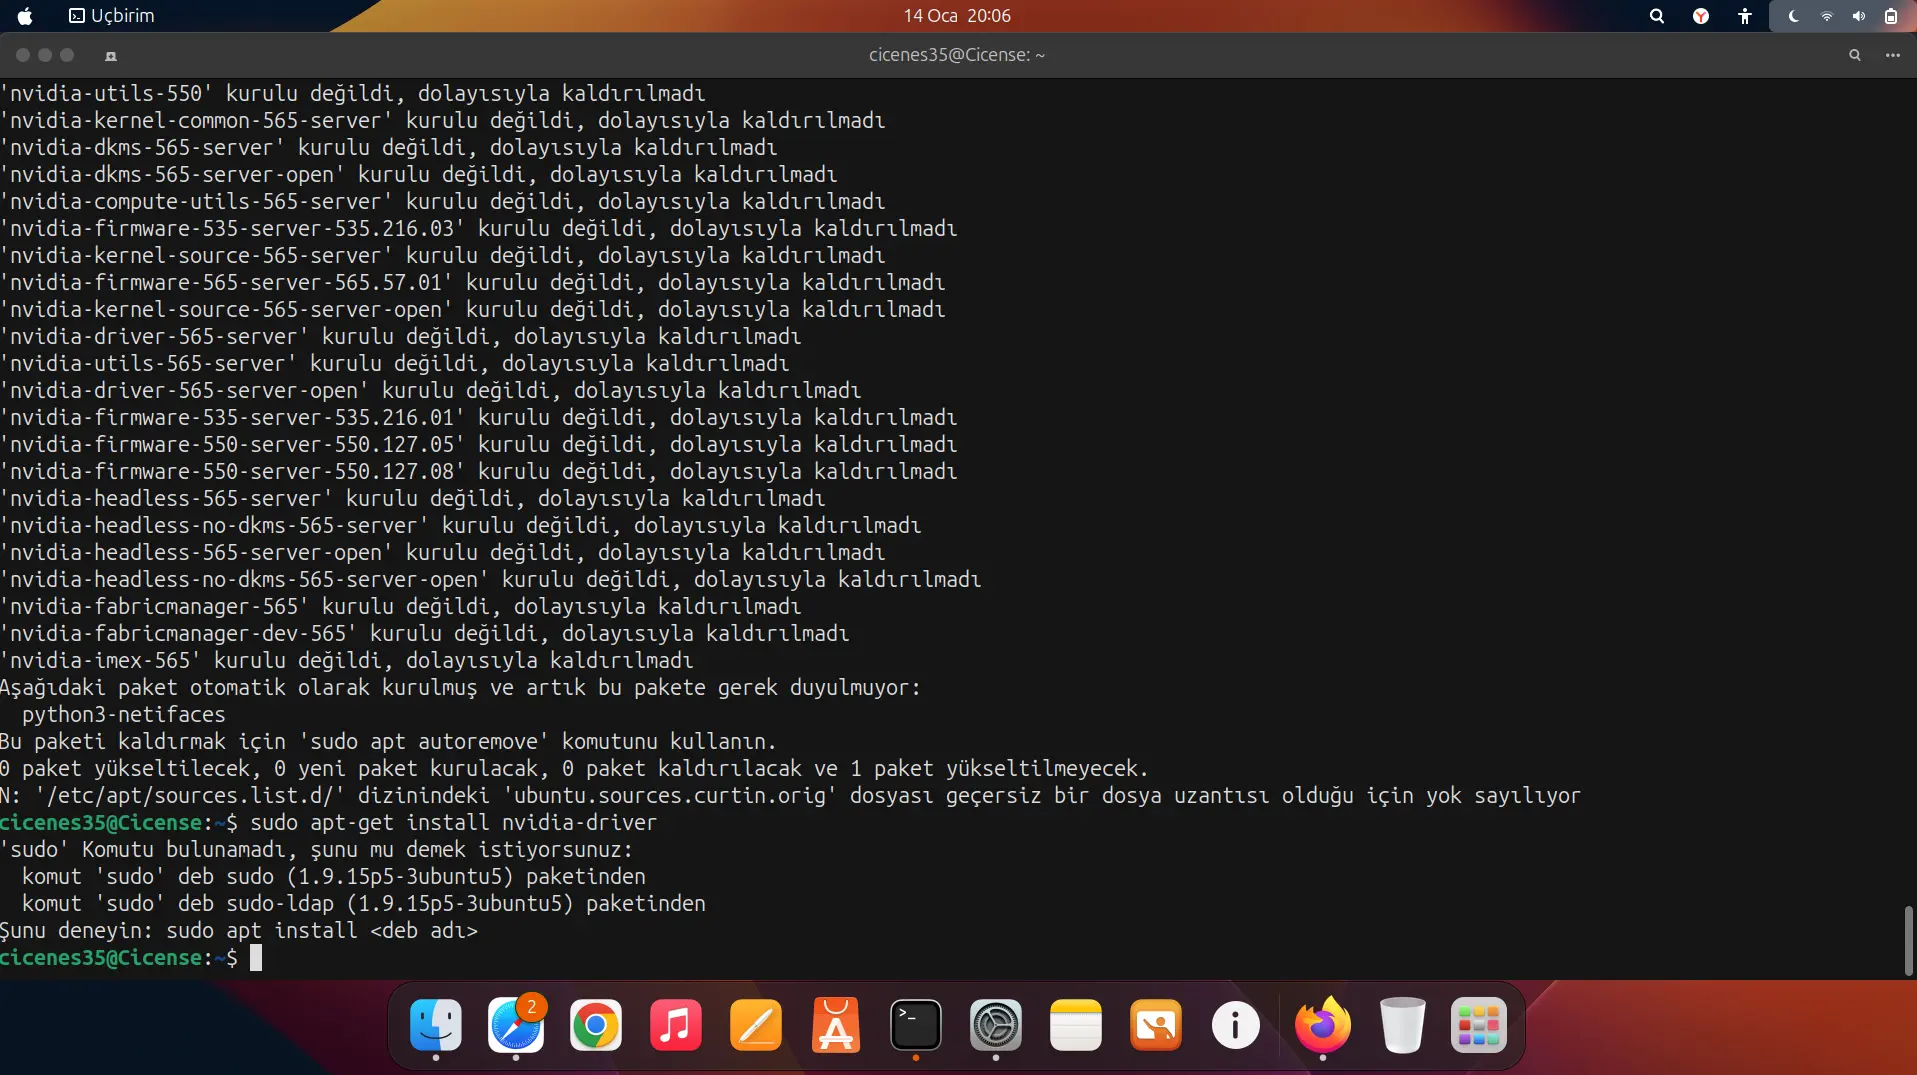Screen dimensions: 1917x1075
Task: Click the 'nvidia-fabricmanager-dev-565' line
Action: [x=424, y=634]
